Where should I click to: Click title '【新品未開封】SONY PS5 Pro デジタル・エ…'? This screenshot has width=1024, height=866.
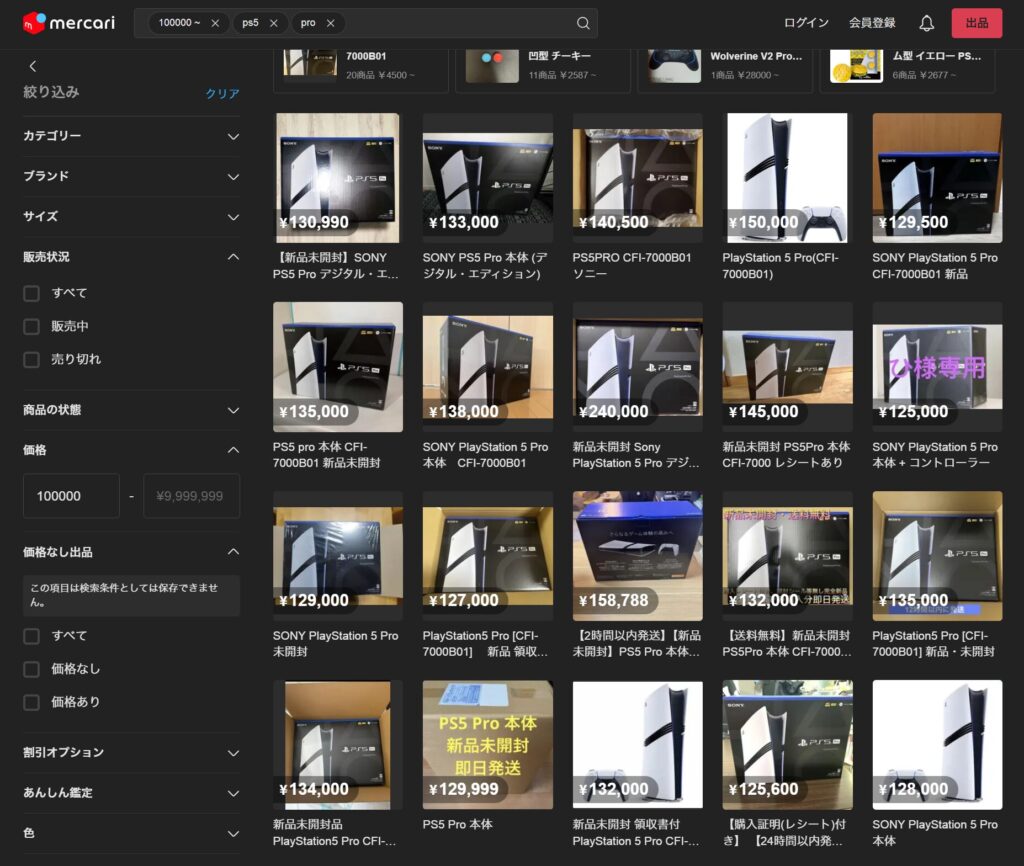[x=336, y=266]
